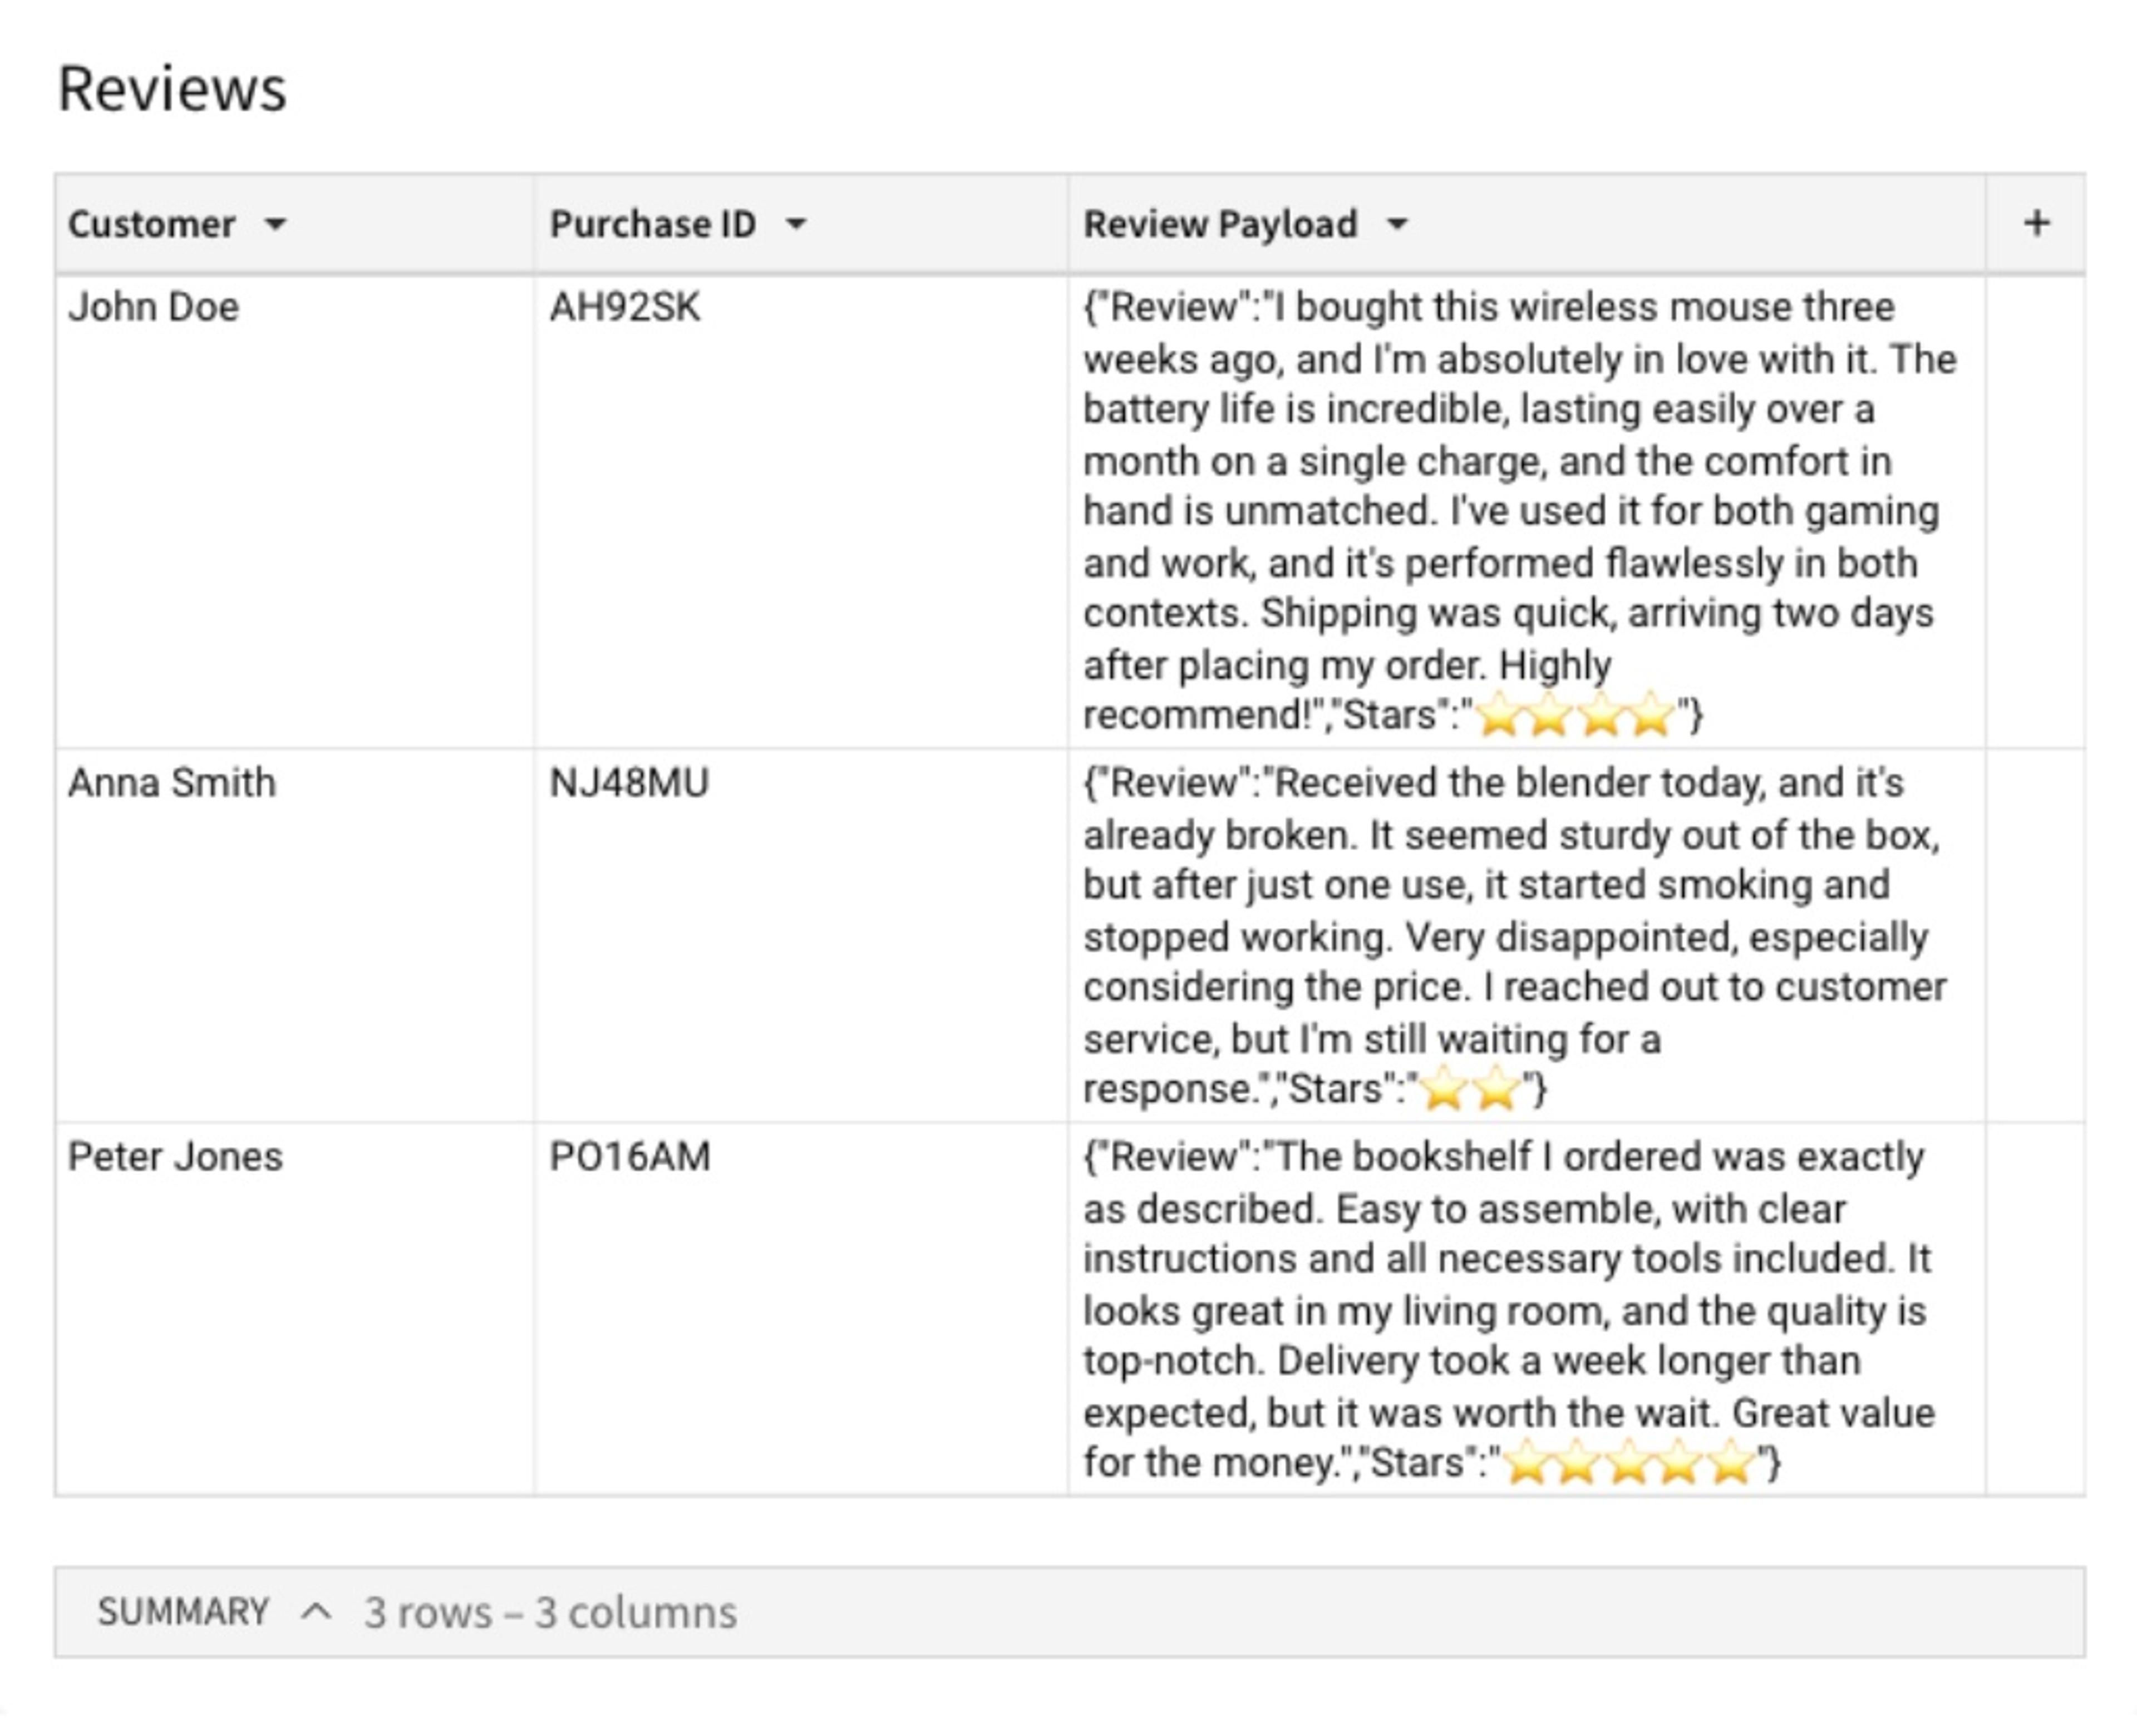Click the Reviews table title

pos(172,89)
